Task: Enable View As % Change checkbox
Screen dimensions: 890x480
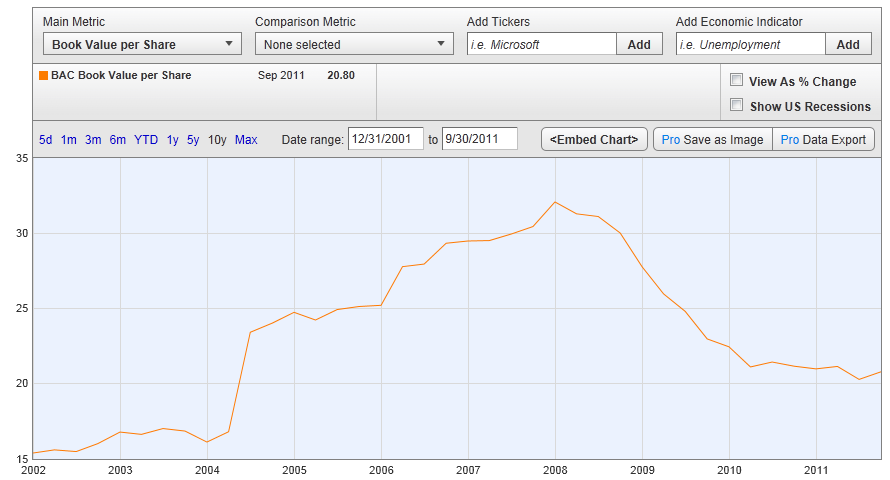Action: point(736,80)
